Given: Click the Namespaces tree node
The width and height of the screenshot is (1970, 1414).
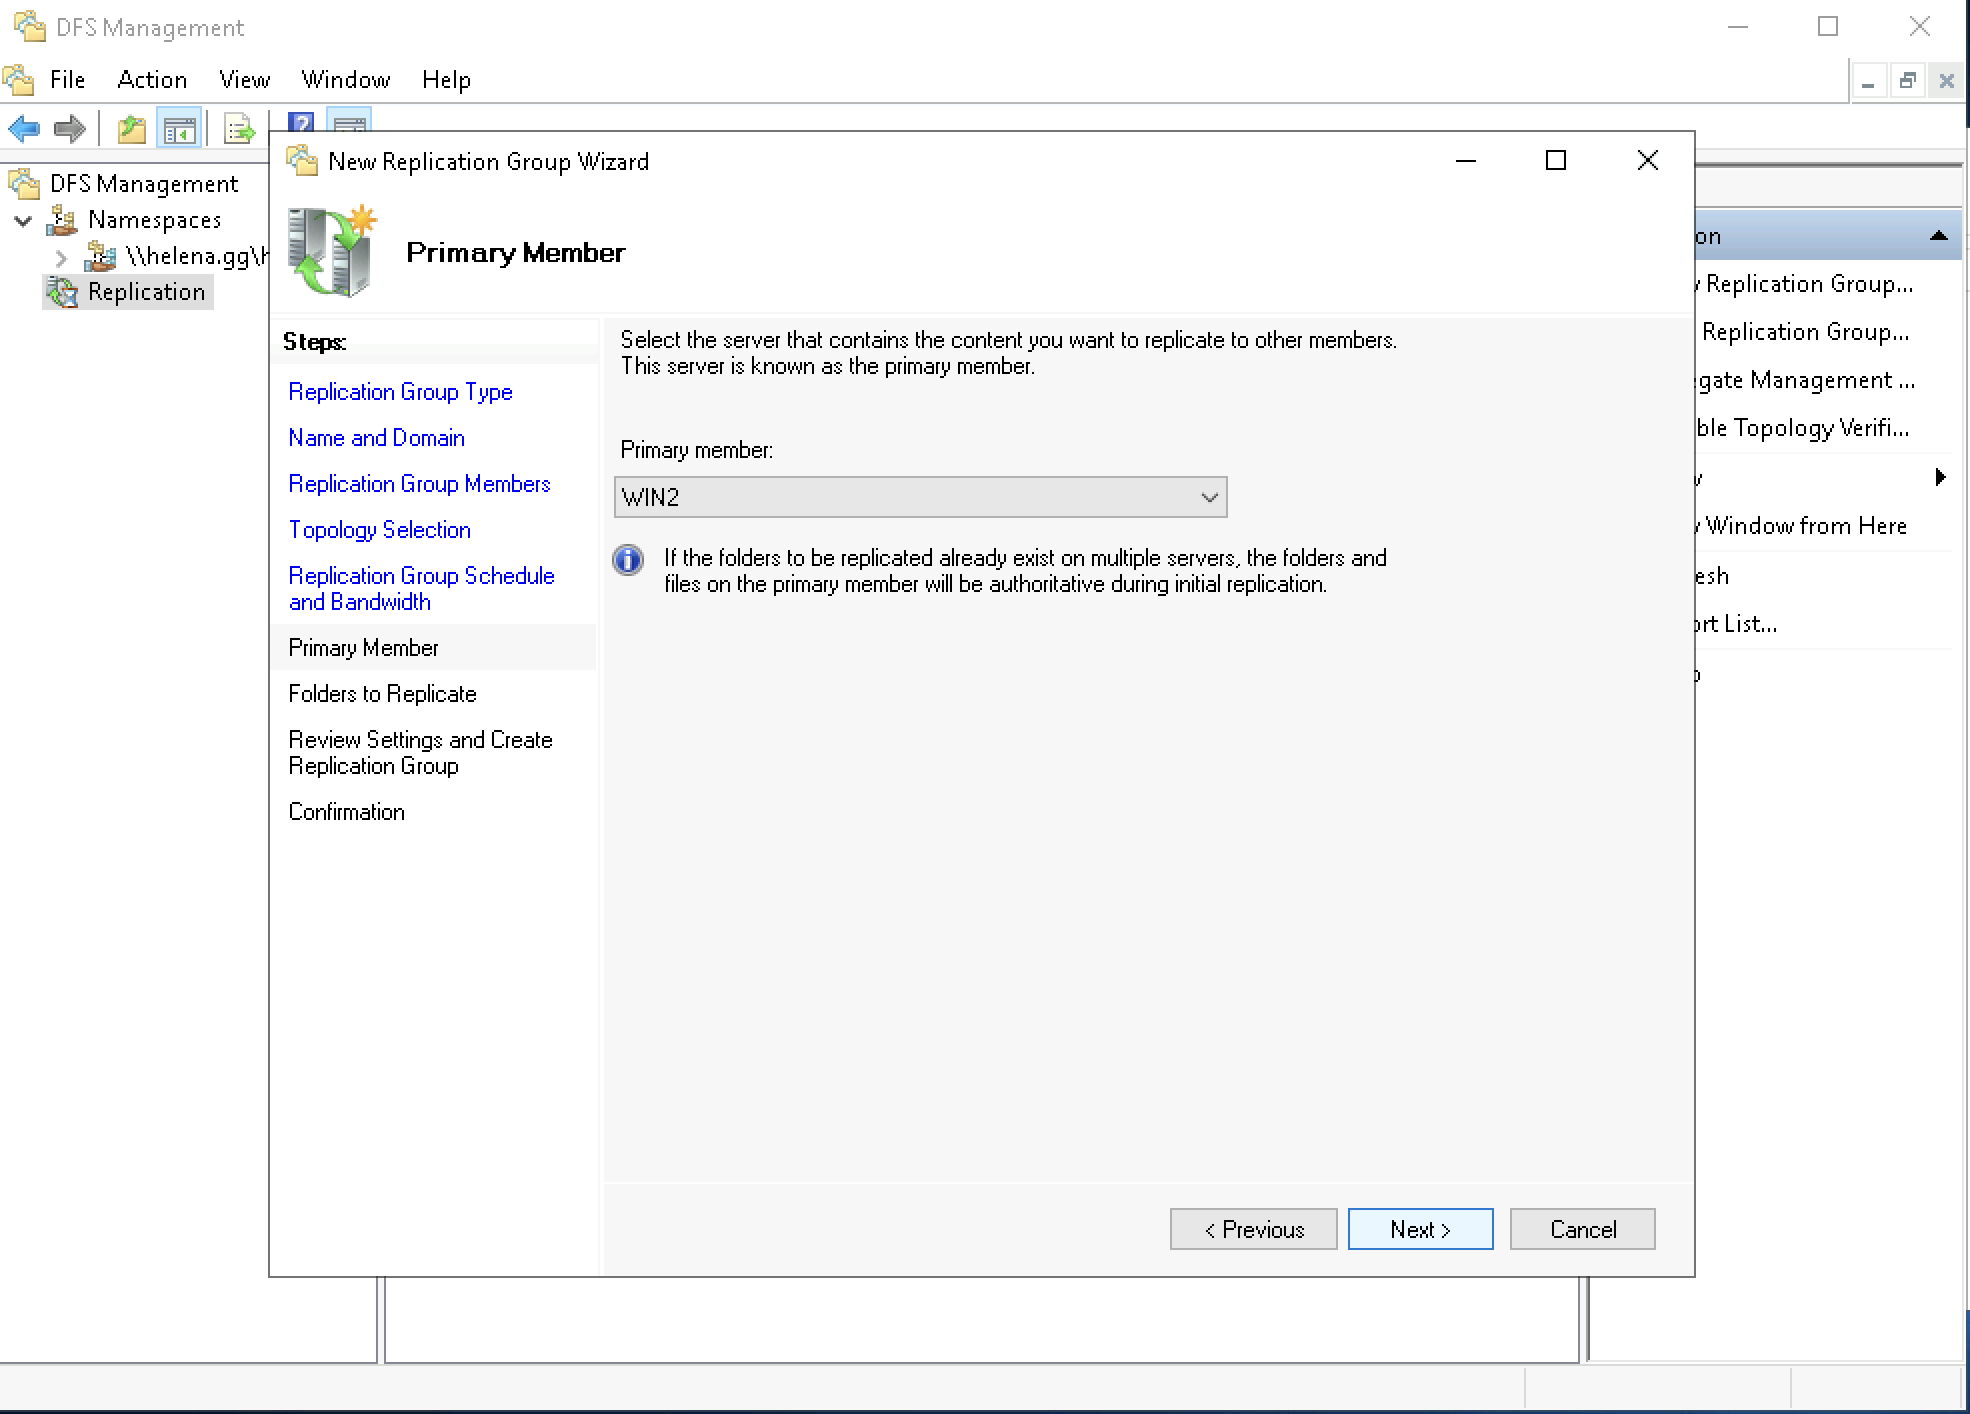Looking at the screenshot, I should pos(154,220).
